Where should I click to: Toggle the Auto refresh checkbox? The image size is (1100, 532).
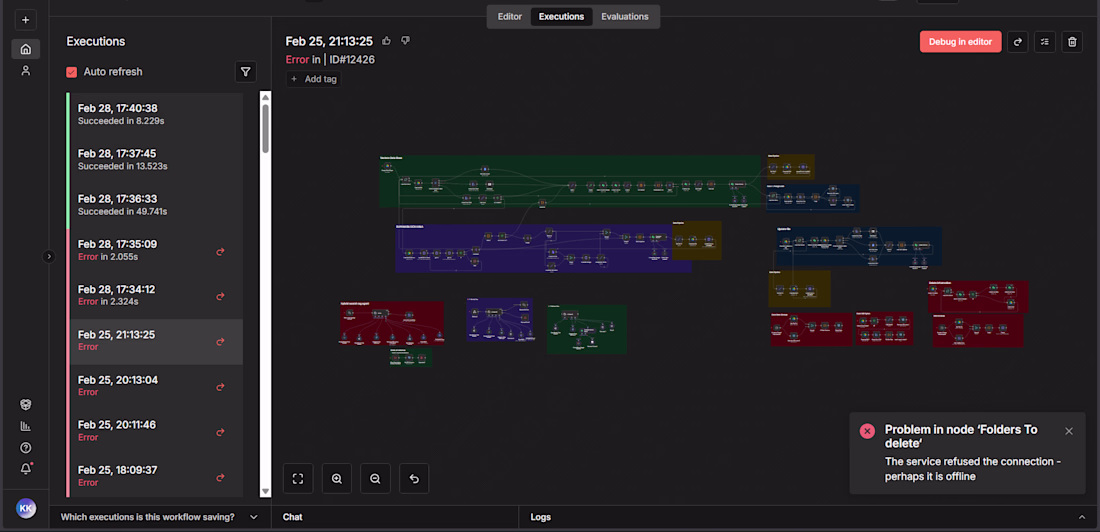point(72,72)
